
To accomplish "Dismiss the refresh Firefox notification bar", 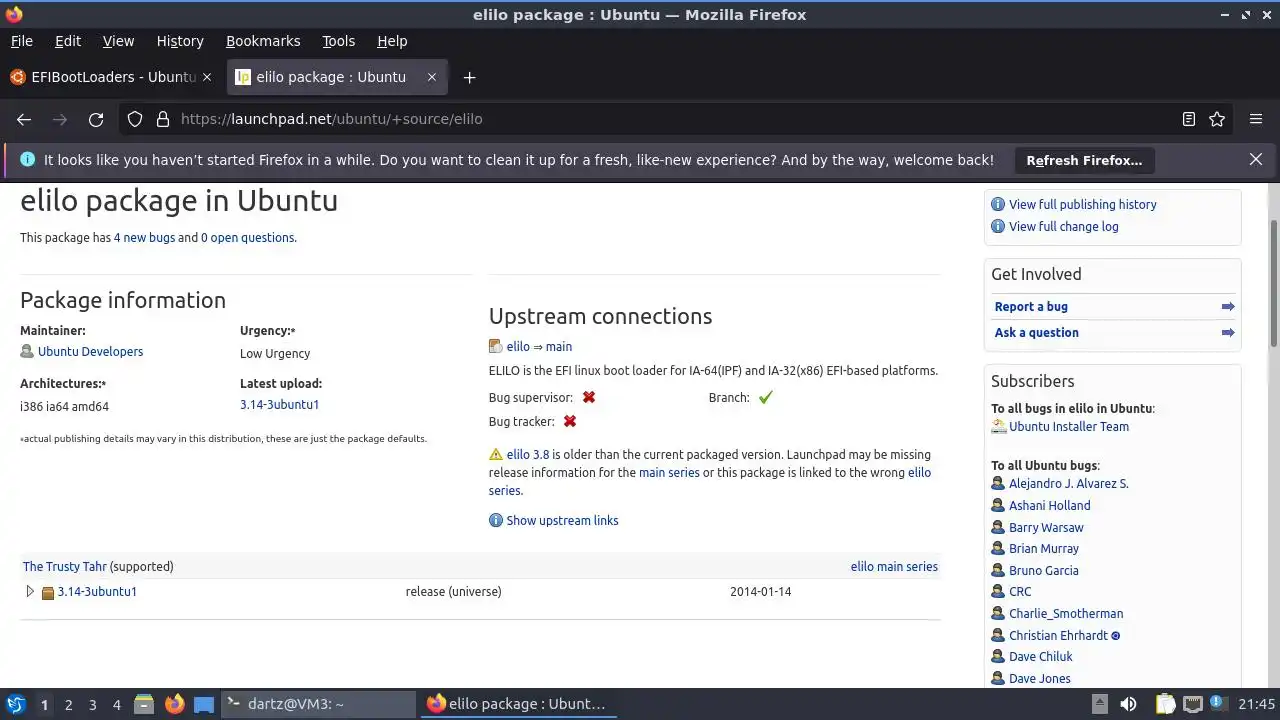I will [x=1256, y=159].
